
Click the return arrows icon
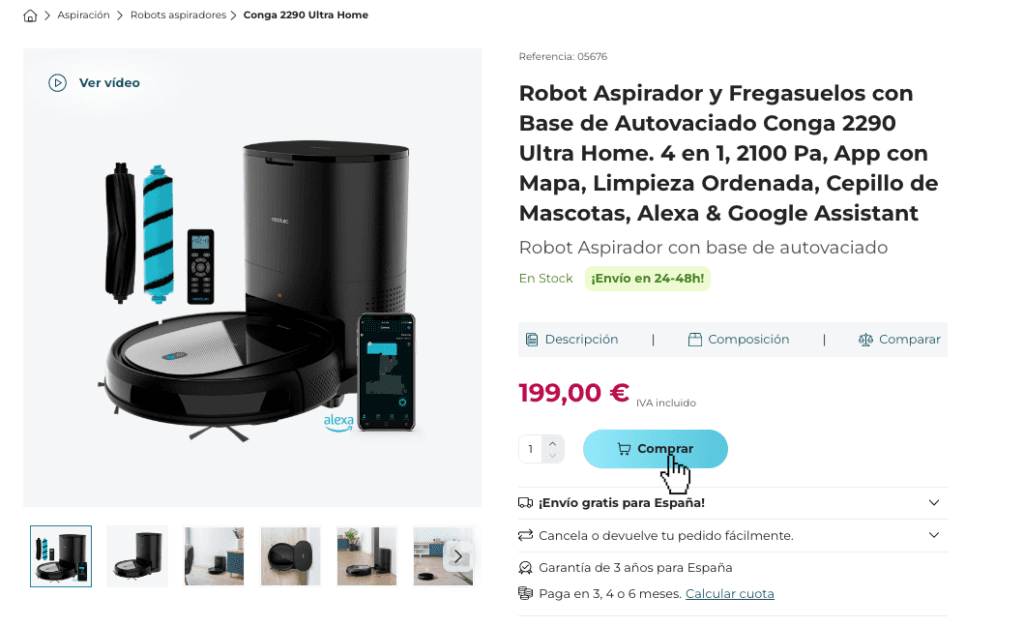pos(526,536)
